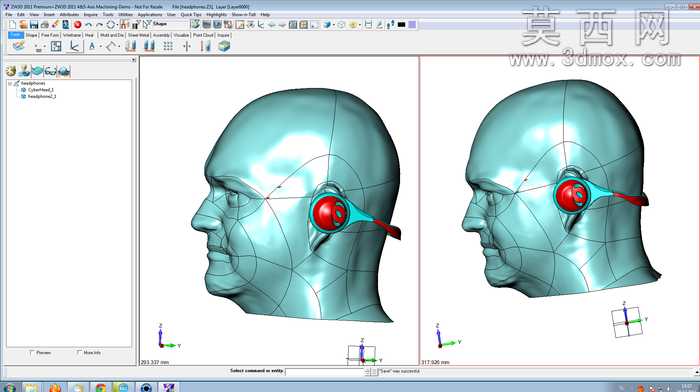Open the File menu
The height and width of the screenshot is (392, 700).
(x=8, y=15)
